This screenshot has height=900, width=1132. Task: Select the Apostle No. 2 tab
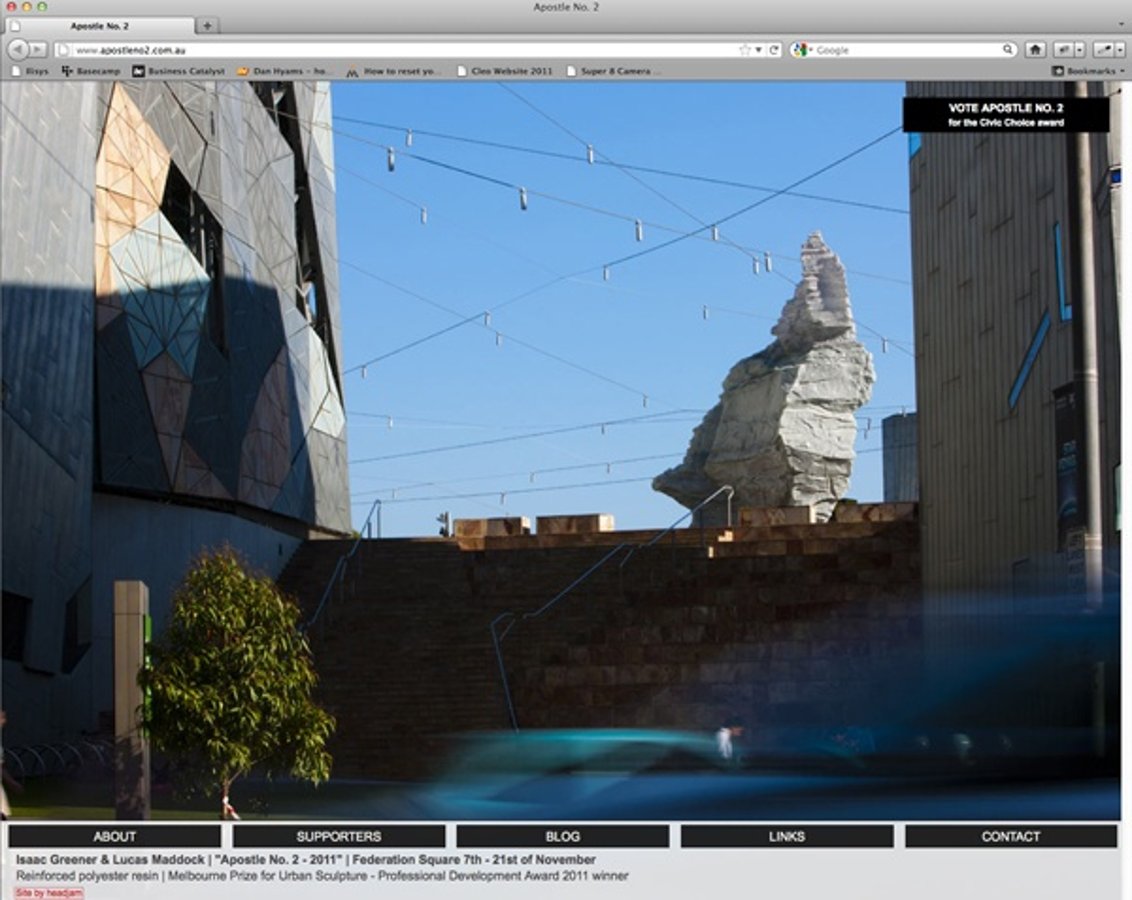point(100,25)
